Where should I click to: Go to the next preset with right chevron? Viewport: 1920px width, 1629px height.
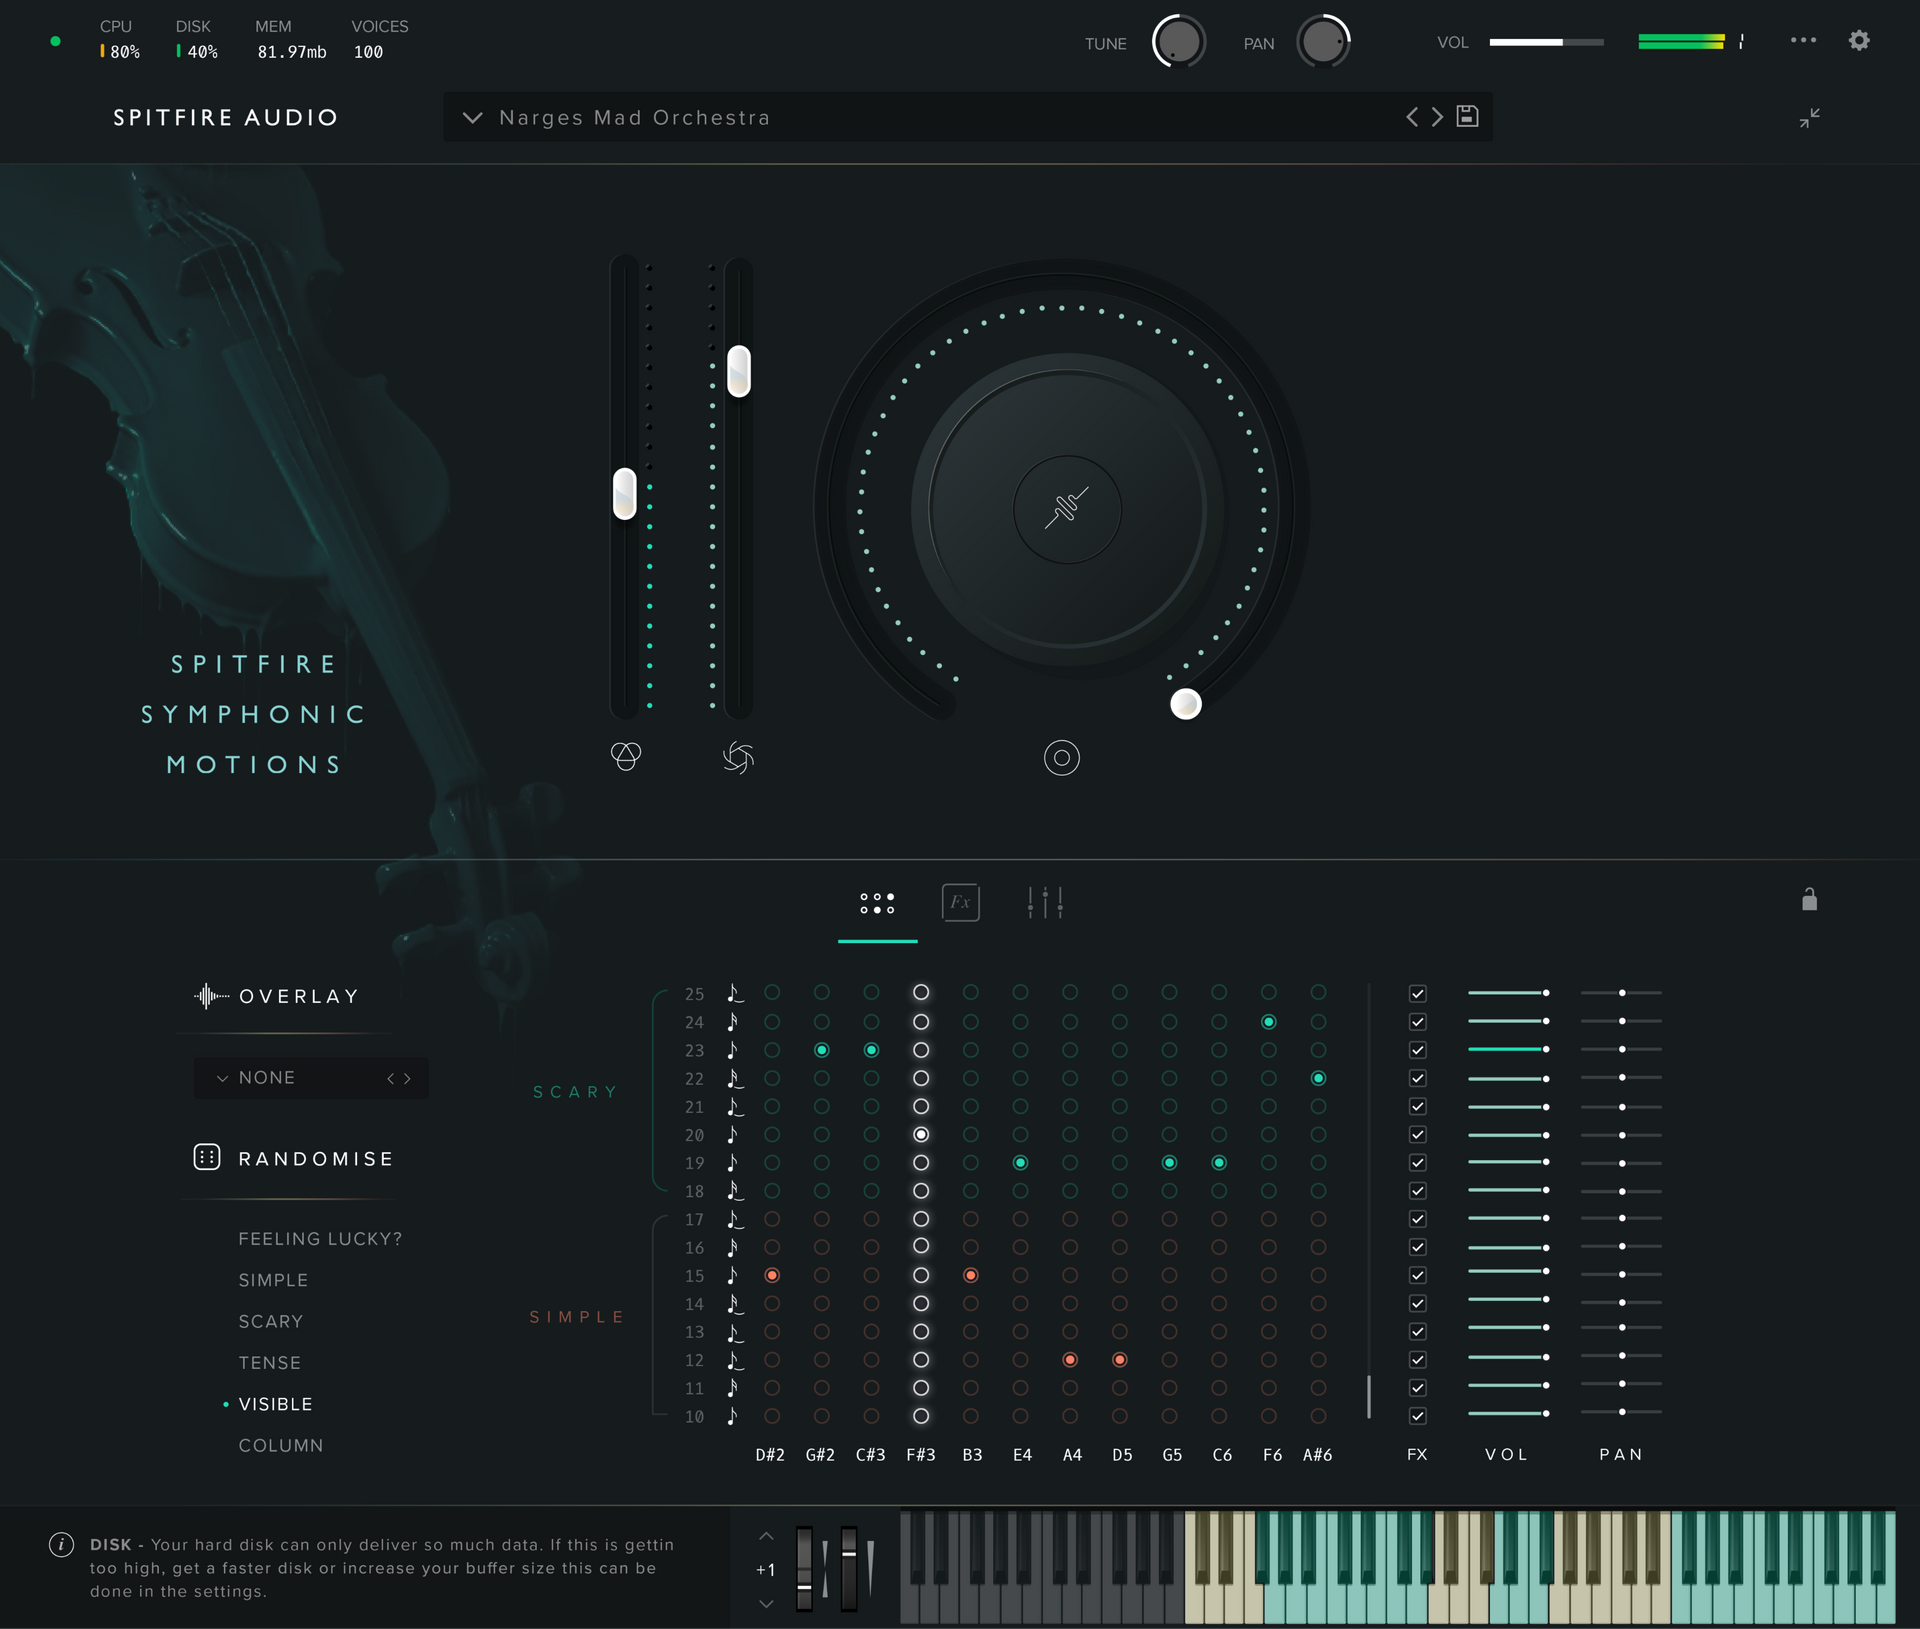tap(1438, 117)
